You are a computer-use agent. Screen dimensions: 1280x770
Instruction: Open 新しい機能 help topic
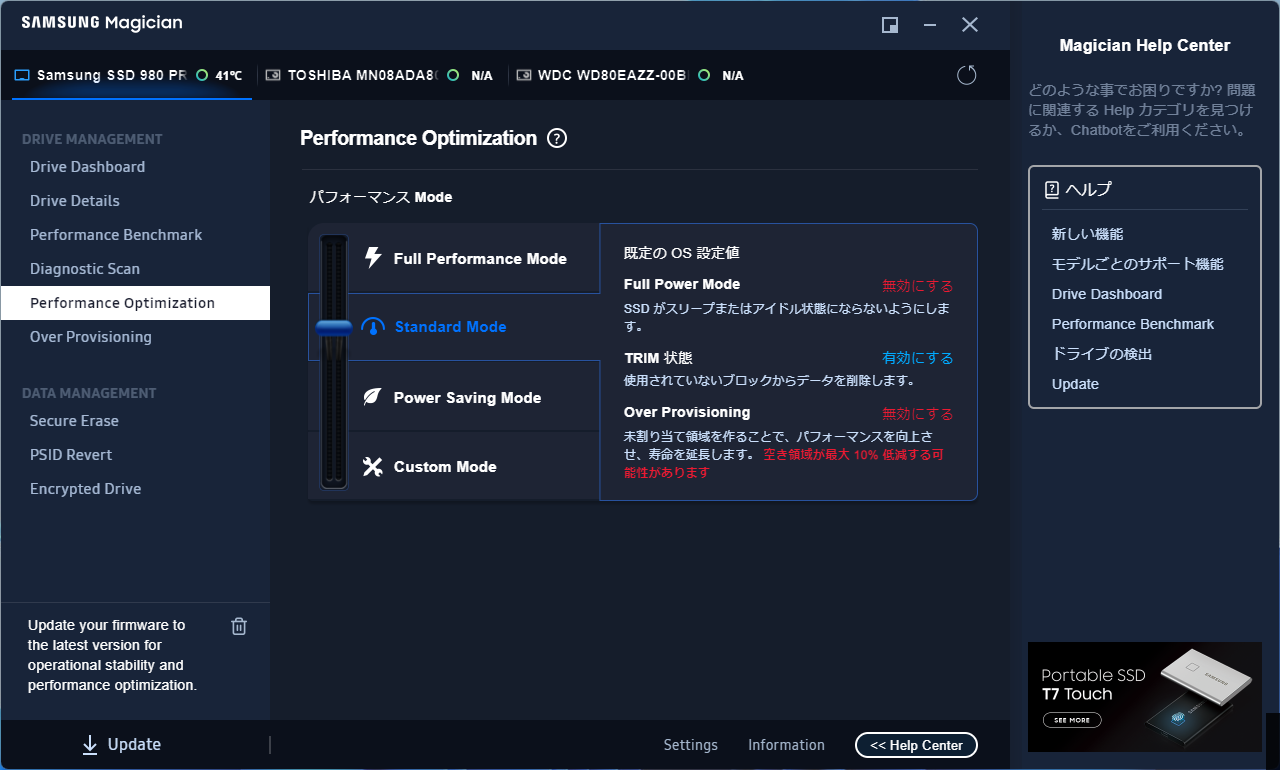coord(1087,234)
